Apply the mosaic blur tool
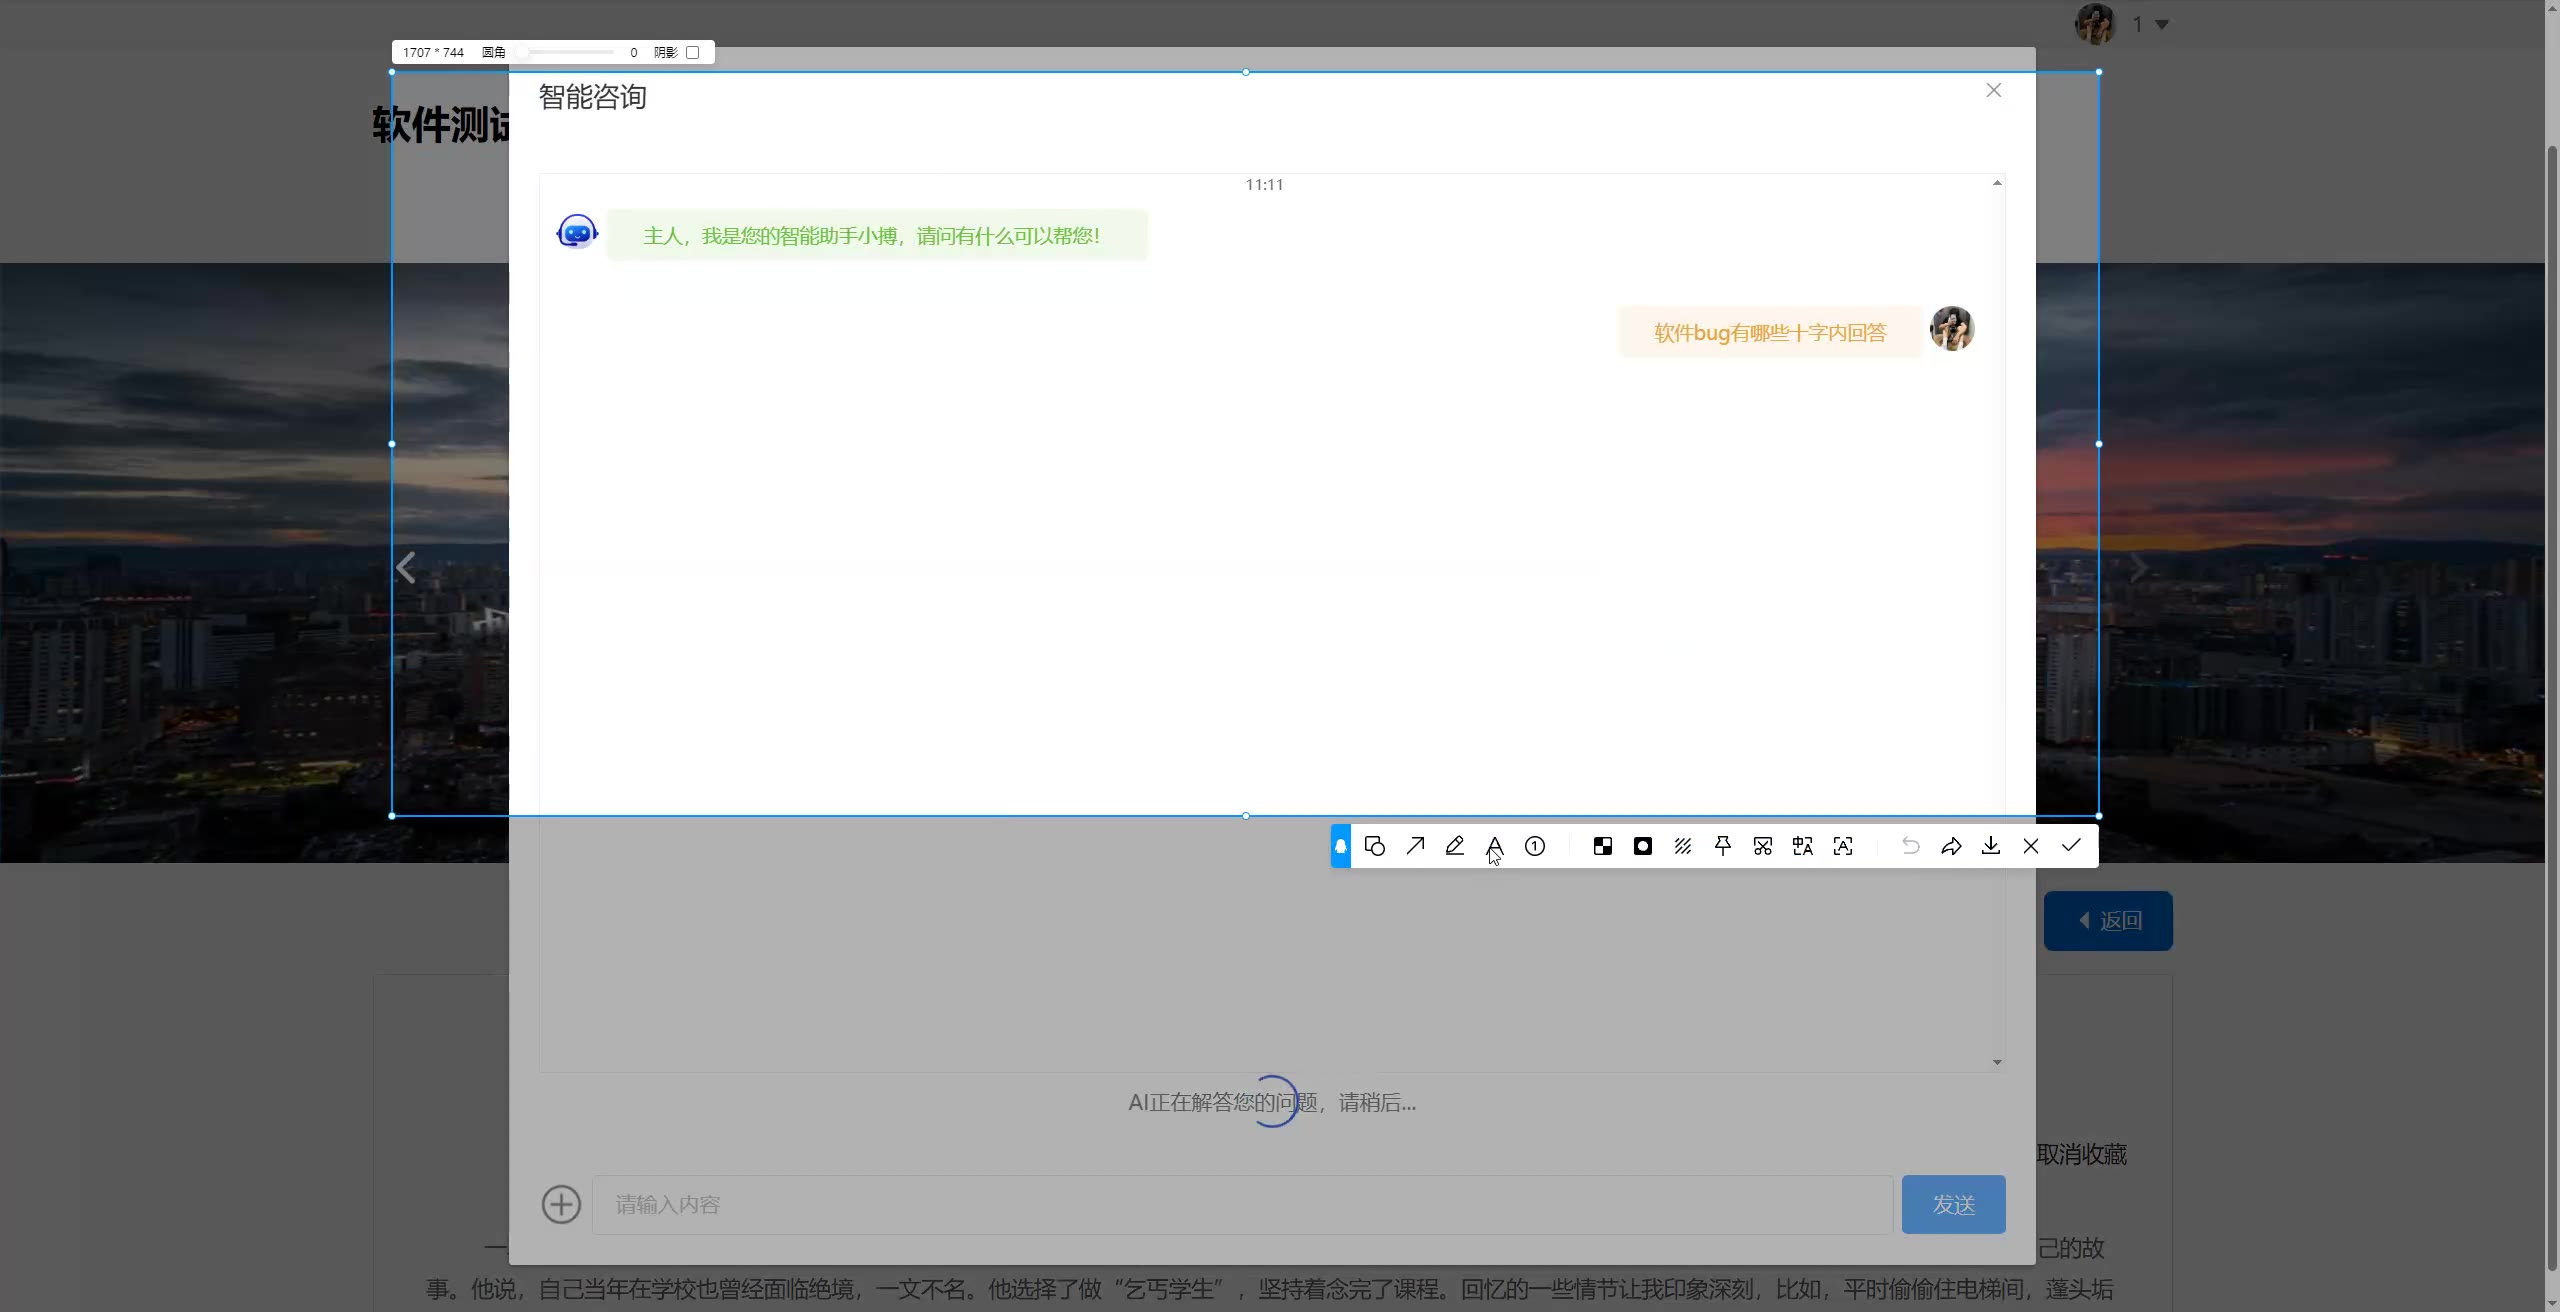Image resolution: width=2560 pixels, height=1312 pixels. pos(1603,846)
